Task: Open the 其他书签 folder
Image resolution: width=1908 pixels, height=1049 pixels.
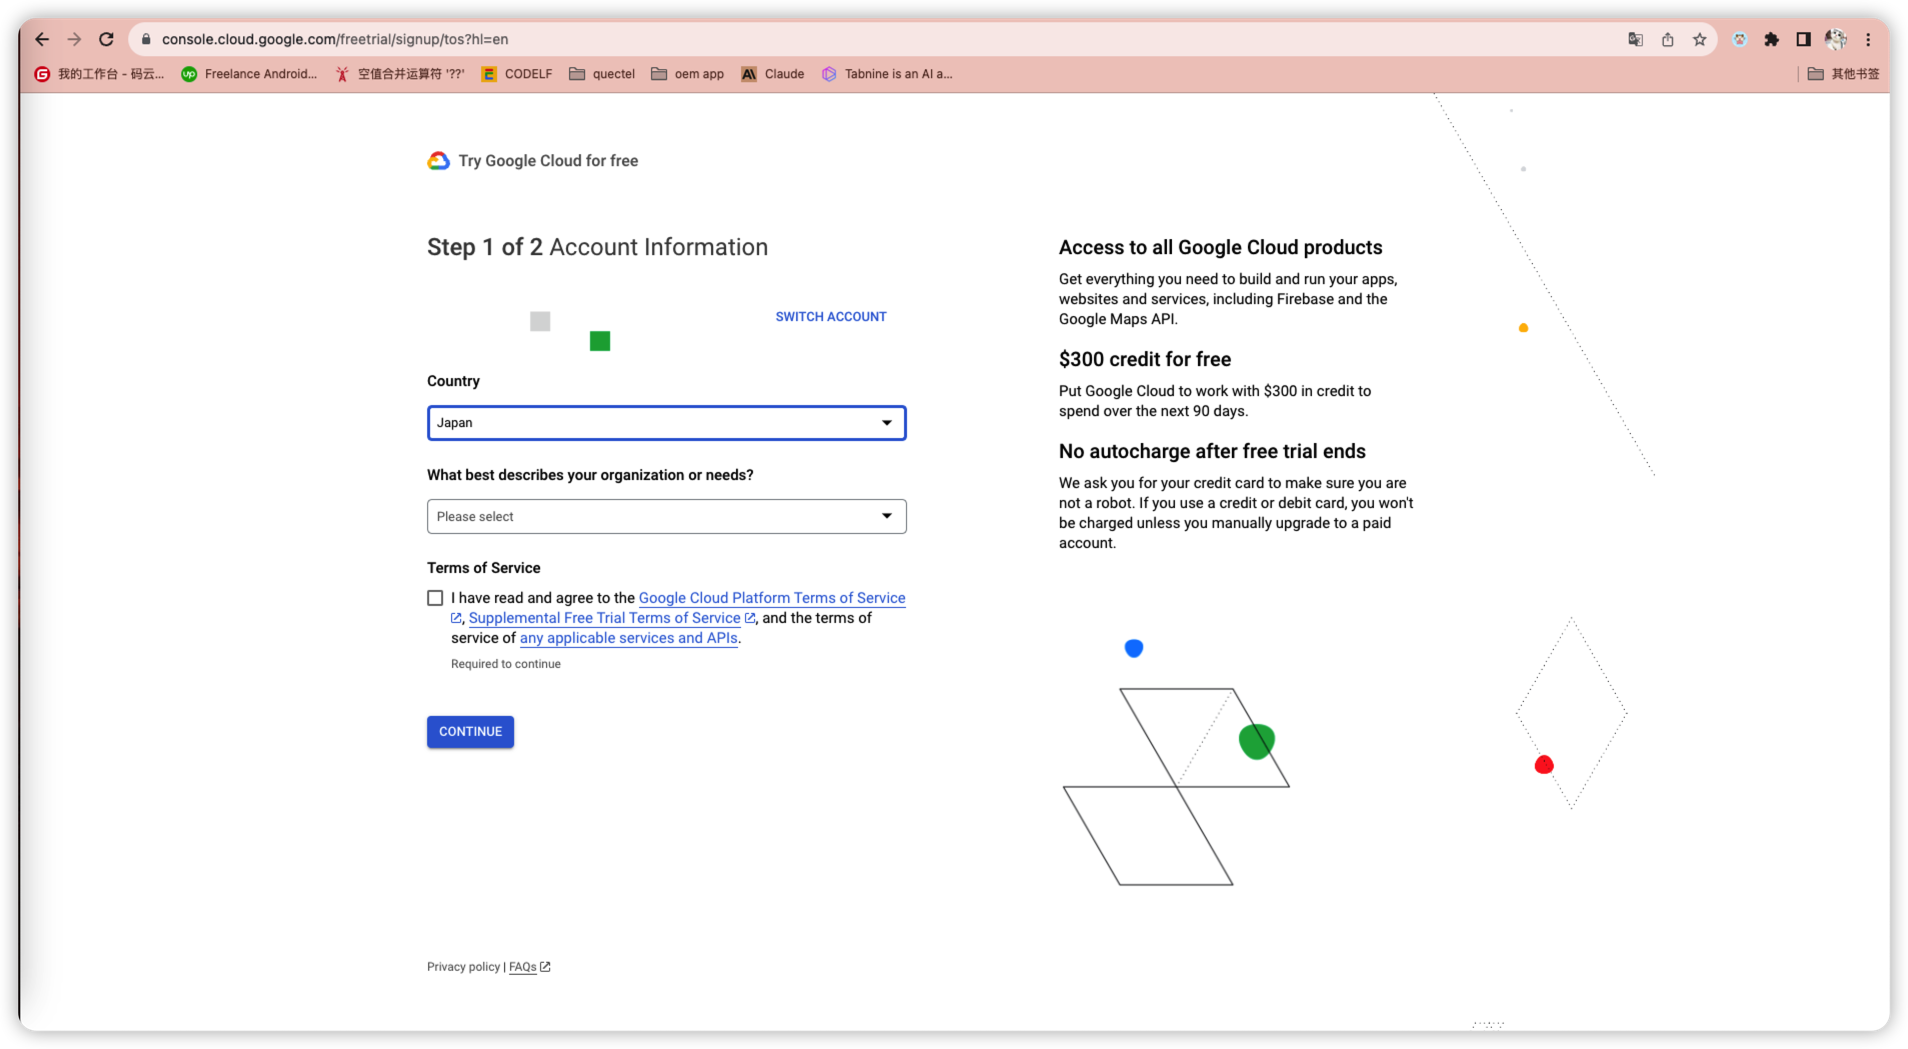Action: point(1843,74)
